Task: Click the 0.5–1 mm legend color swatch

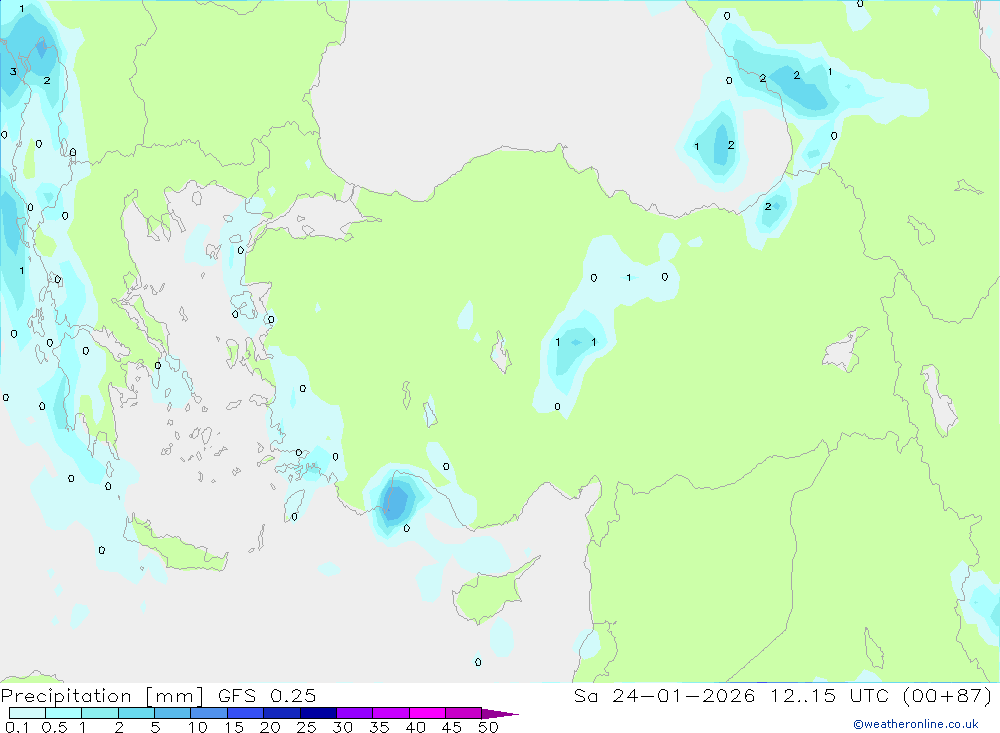Action: tap(63, 713)
